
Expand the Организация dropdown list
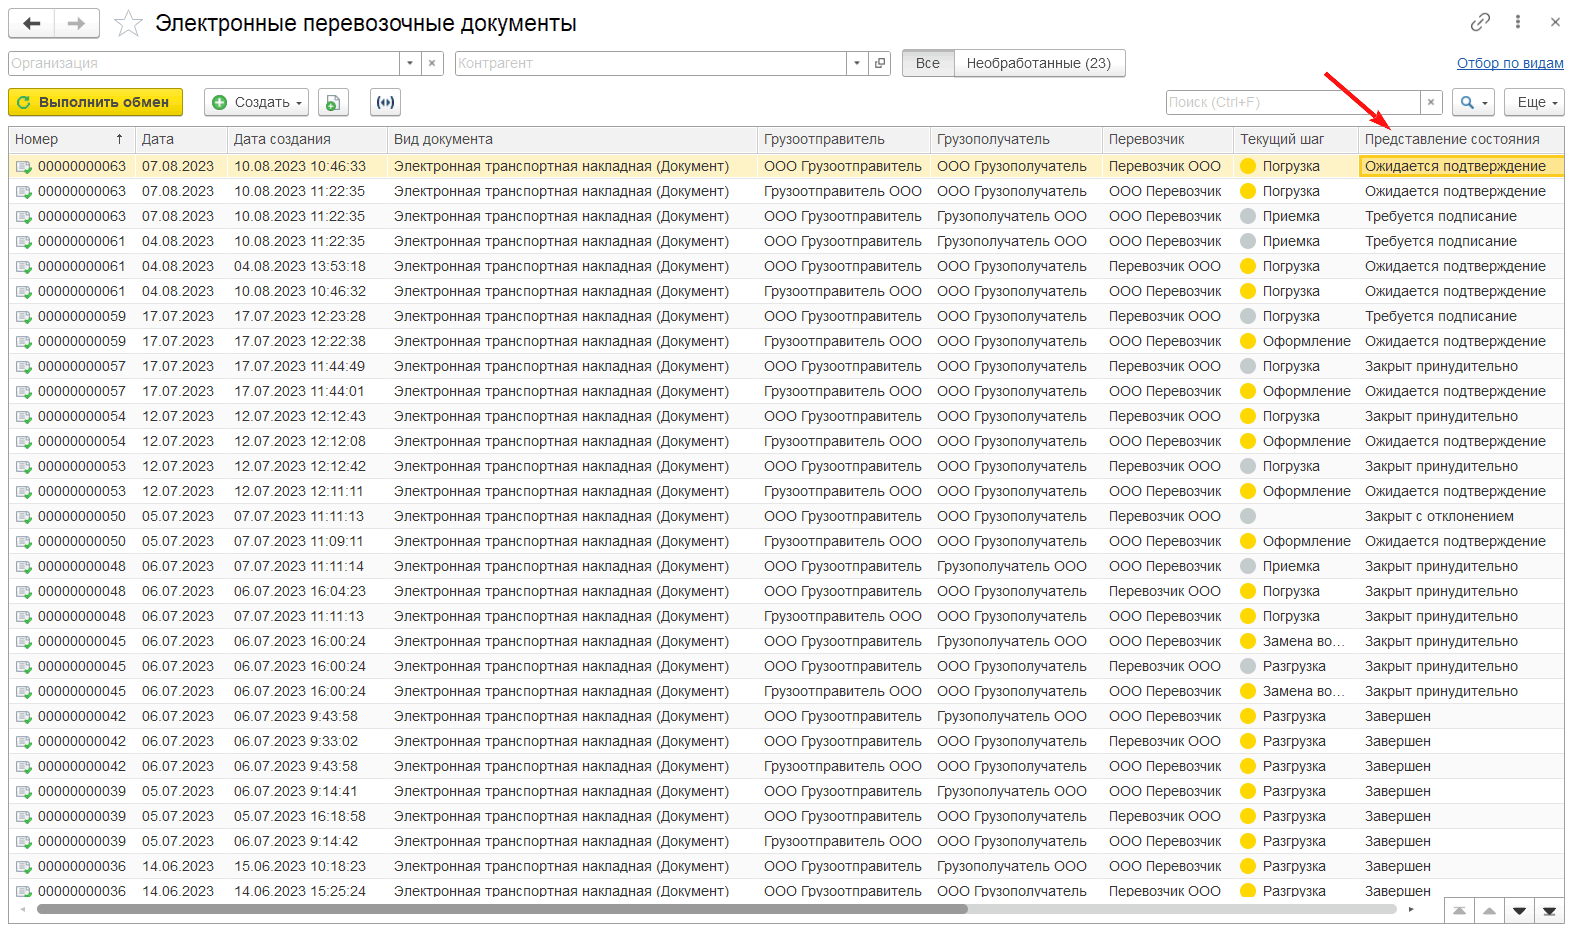point(410,63)
